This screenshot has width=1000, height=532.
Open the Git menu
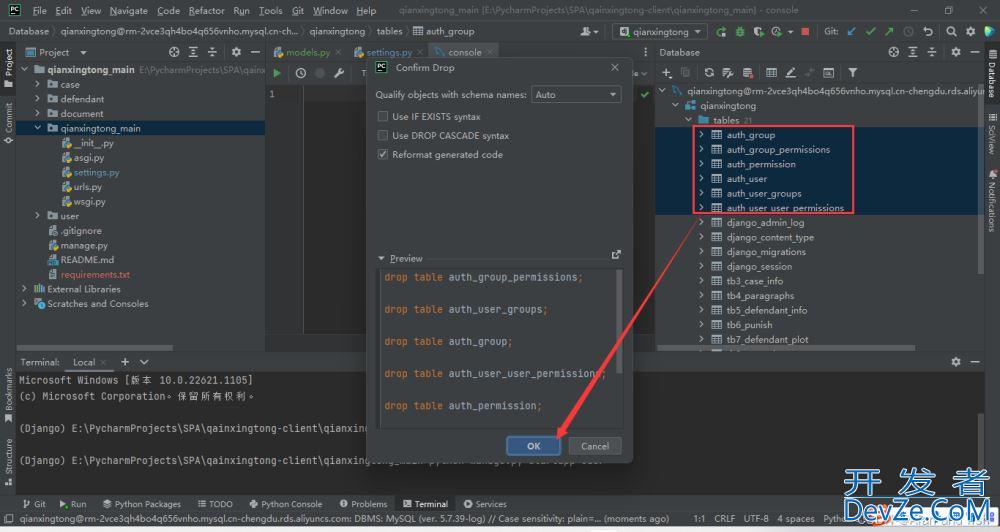(298, 10)
